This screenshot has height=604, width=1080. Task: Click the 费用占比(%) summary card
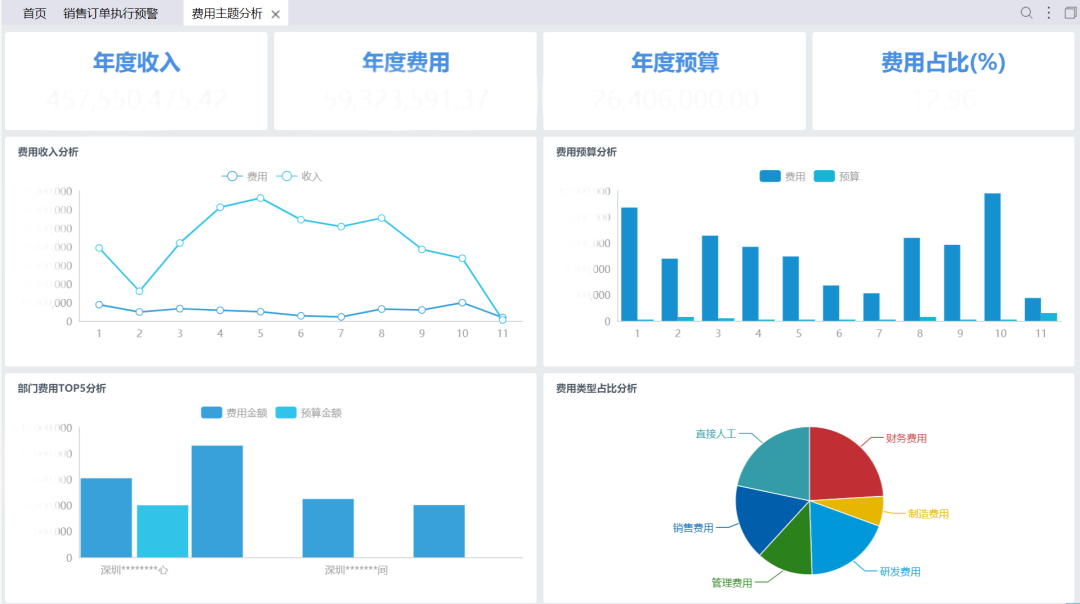(x=943, y=80)
